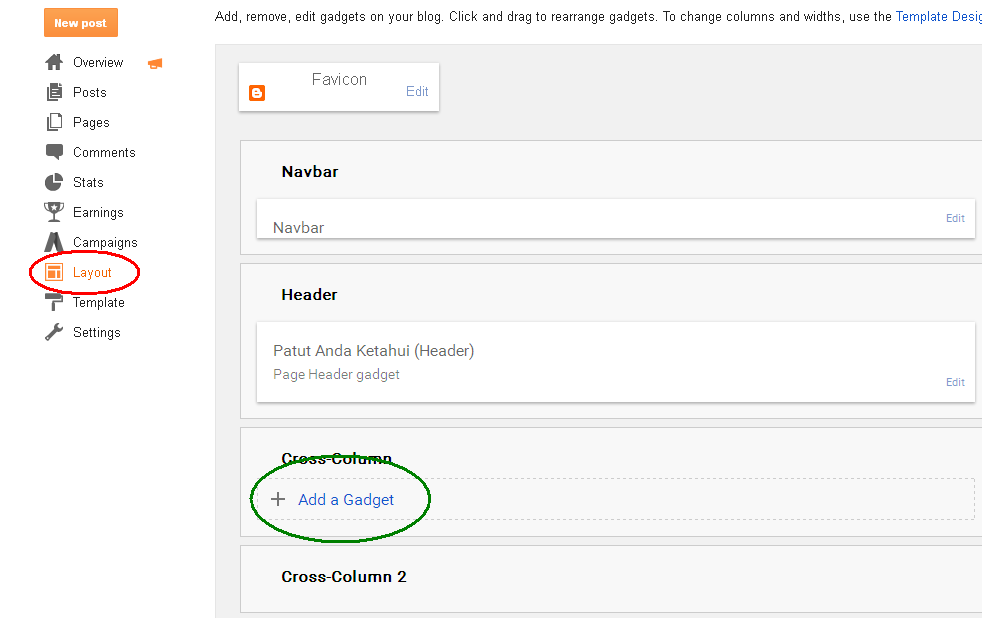The height and width of the screenshot is (618, 982).
Task: Click Edit on the Favicon gadget
Action: click(x=417, y=91)
